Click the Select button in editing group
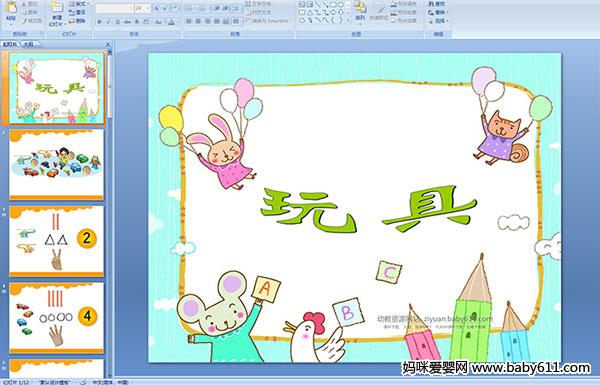The width and height of the screenshot is (600, 385). [437, 21]
